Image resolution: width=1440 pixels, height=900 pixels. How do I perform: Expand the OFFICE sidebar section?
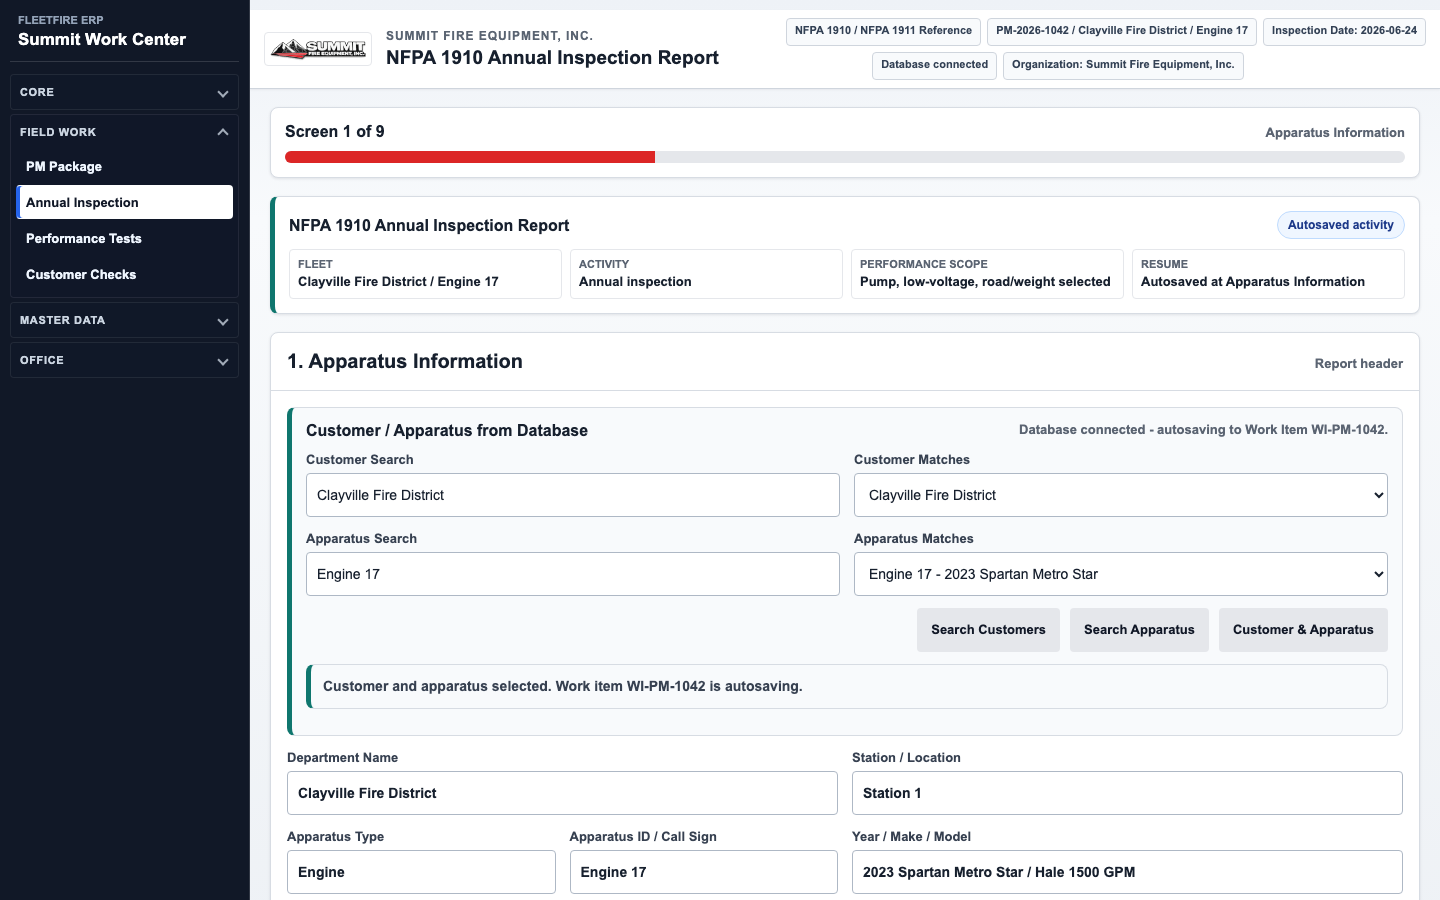click(124, 360)
